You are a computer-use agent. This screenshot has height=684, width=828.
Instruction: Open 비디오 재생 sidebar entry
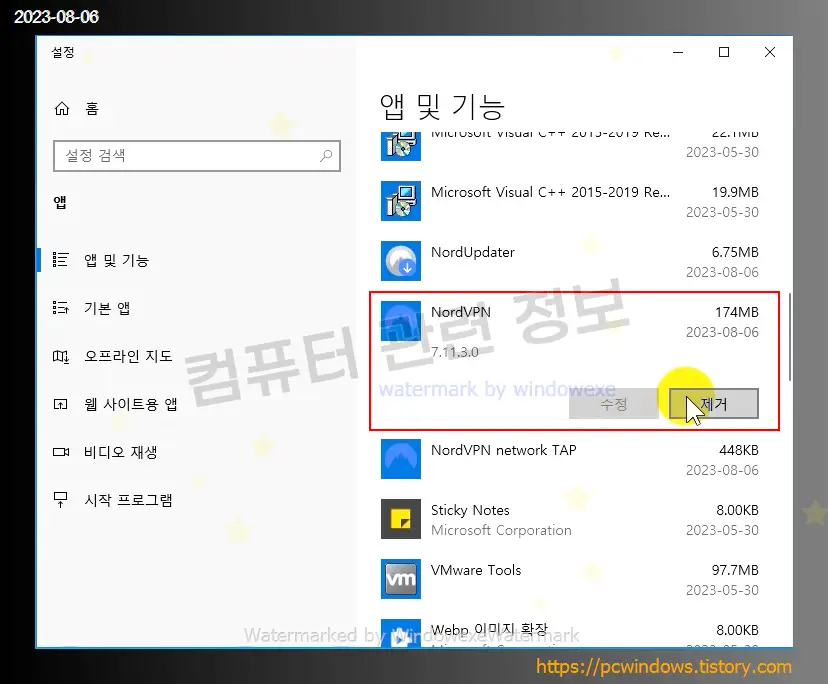tap(120, 452)
